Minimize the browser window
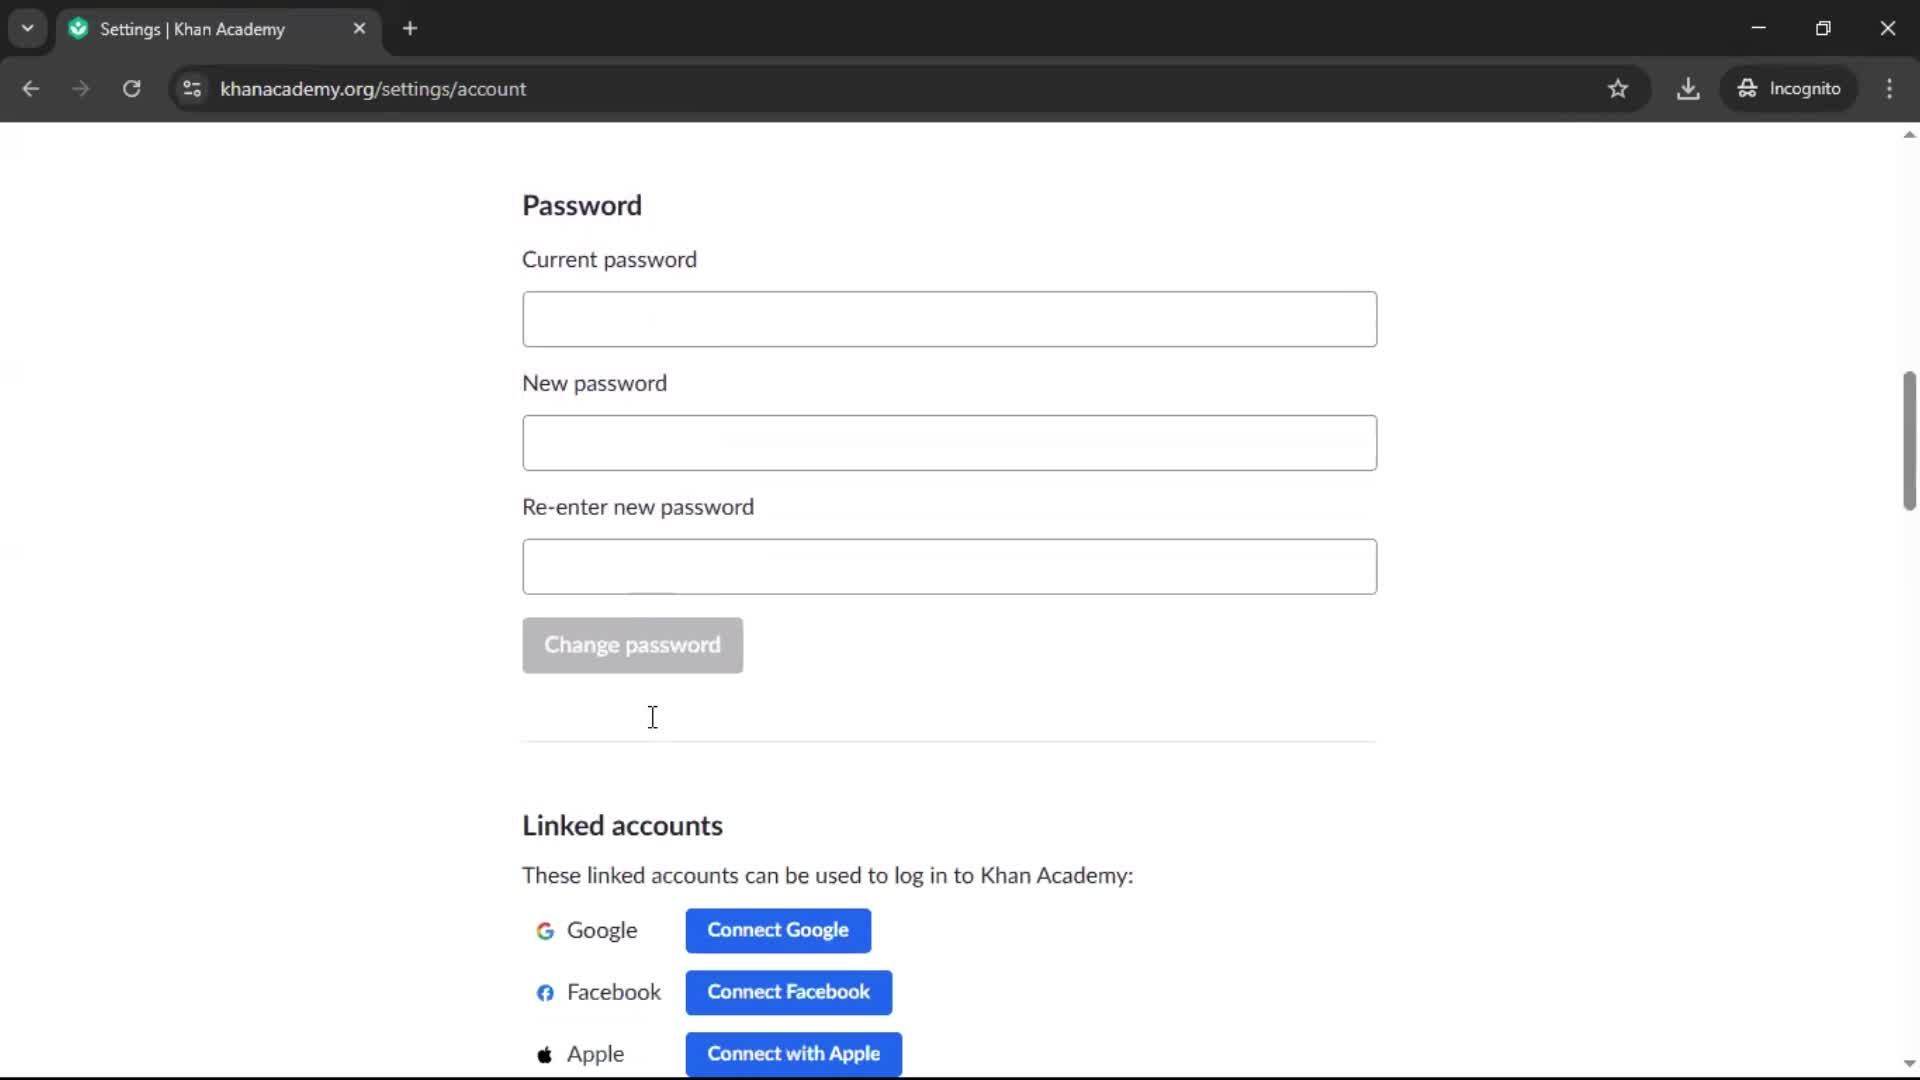This screenshot has height=1080, width=1920. [1759, 28]
